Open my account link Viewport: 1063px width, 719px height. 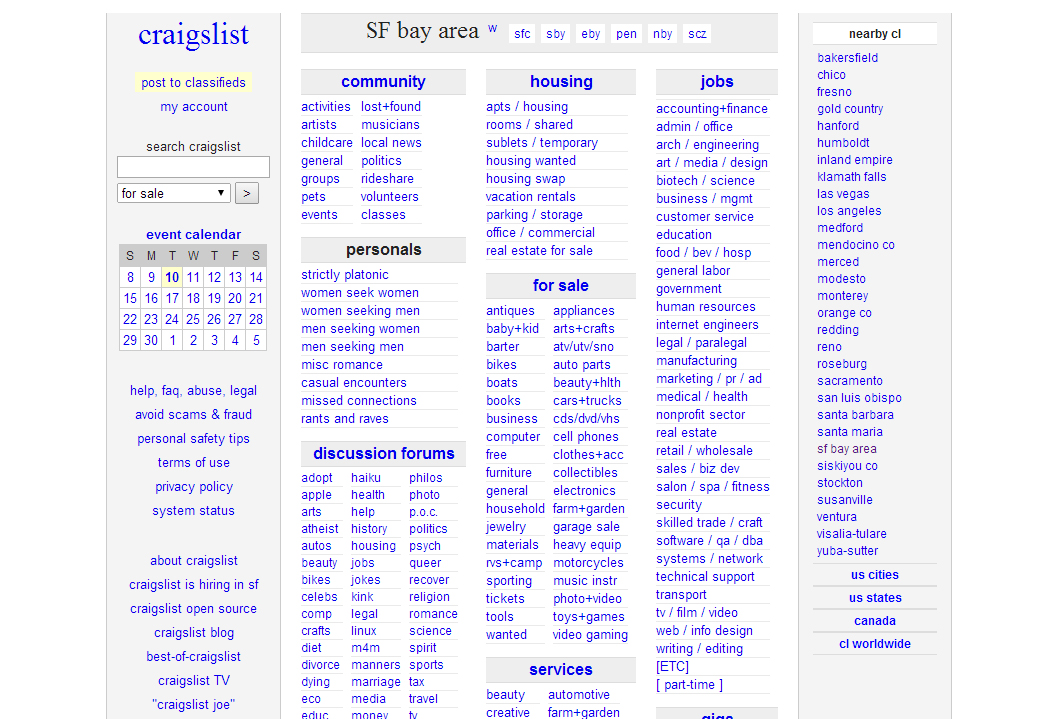pos(194,106)
